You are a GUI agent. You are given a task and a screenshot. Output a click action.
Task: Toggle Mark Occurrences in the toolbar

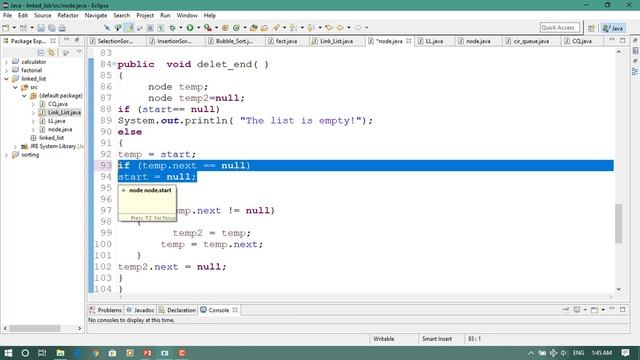coord(130,28)
